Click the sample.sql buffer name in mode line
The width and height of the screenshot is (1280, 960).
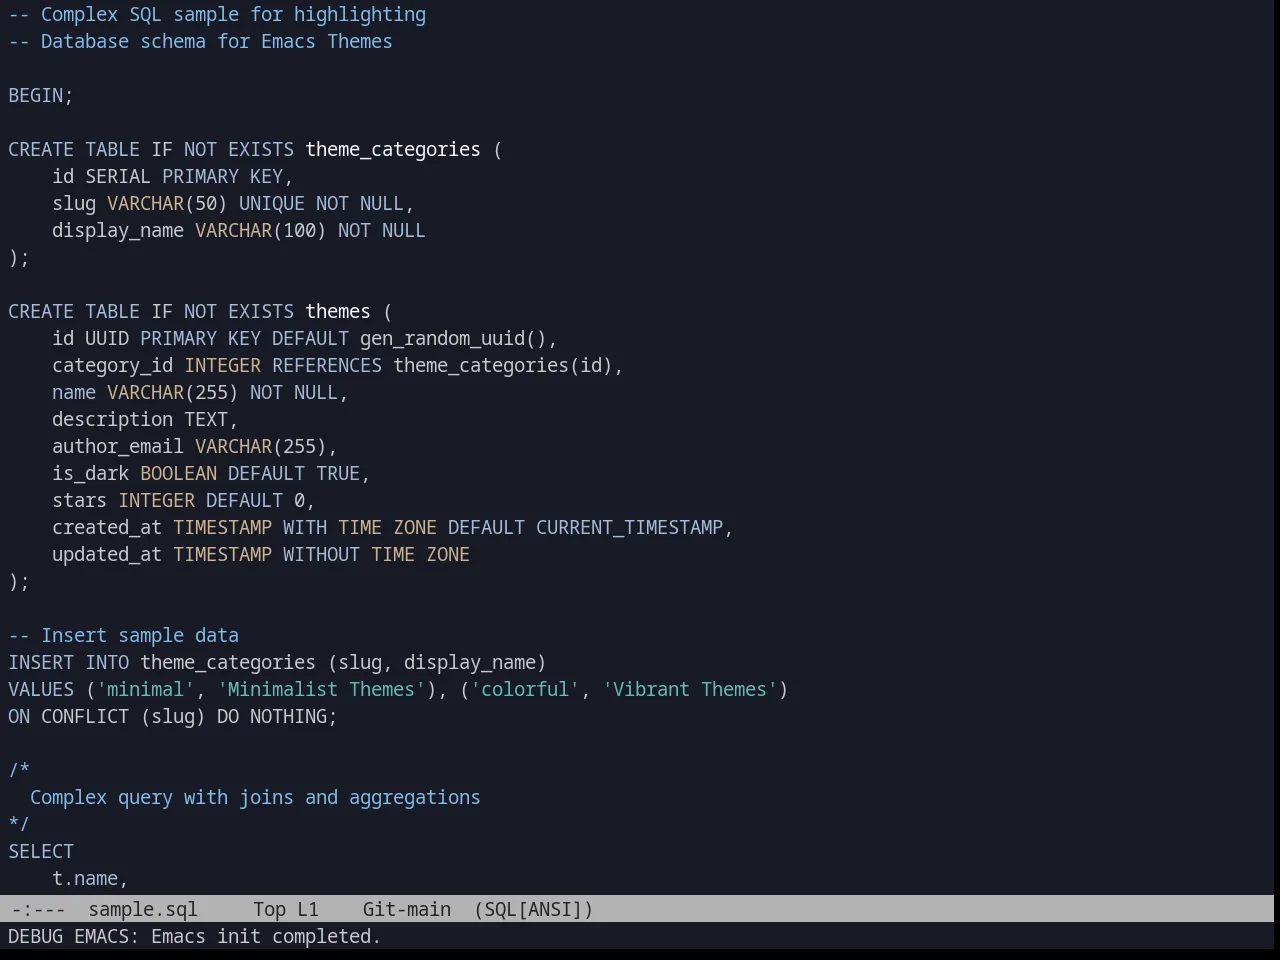[x=143, y=909]
